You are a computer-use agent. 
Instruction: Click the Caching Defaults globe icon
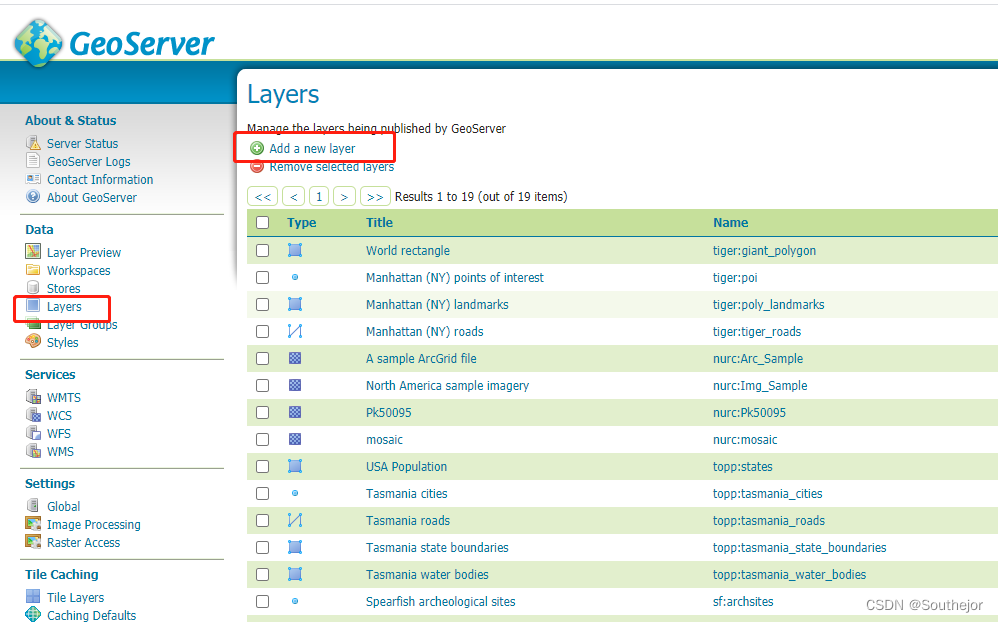click(33, 614)
